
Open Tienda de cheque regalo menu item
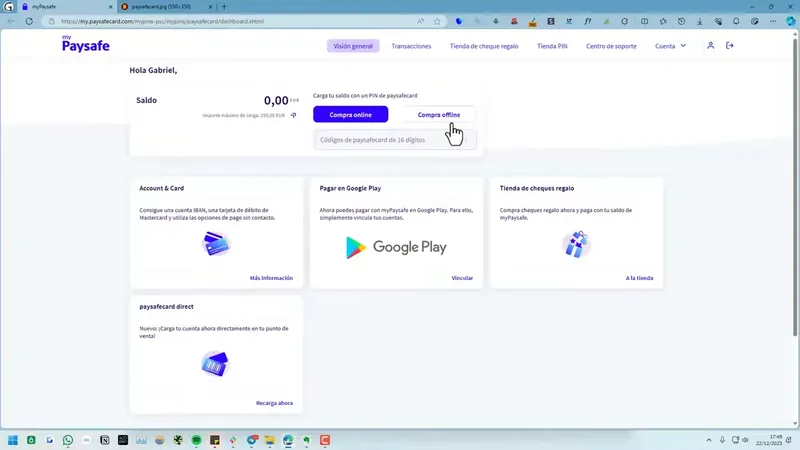pos(484,46)
